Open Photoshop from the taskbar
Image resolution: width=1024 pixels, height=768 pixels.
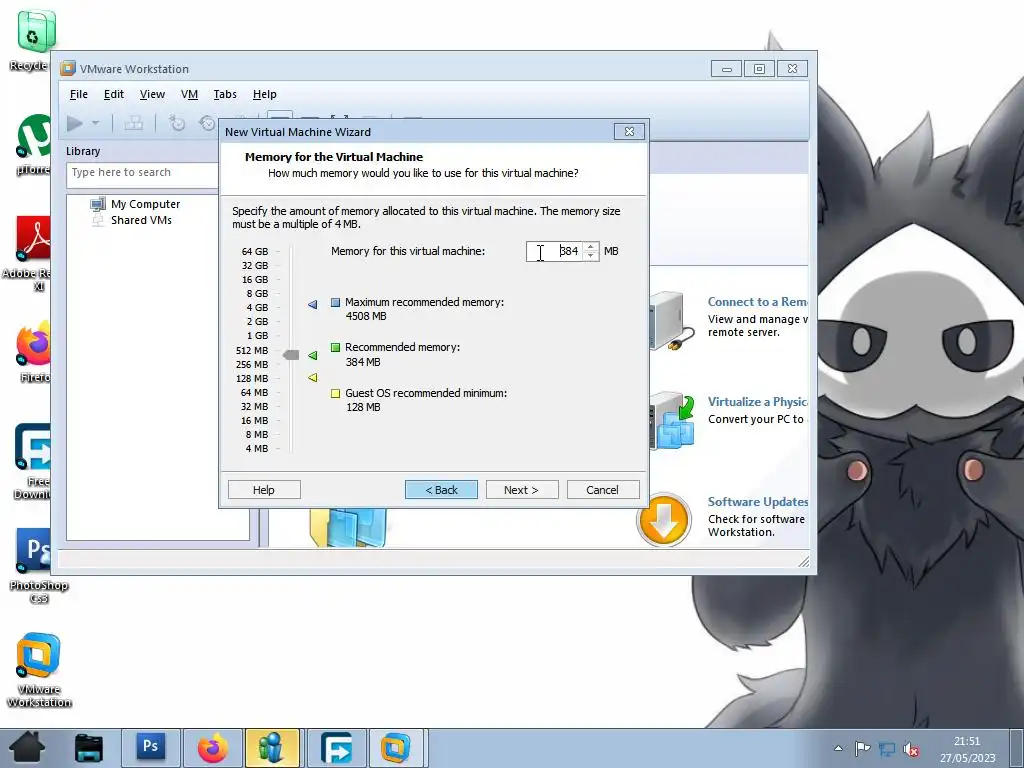150,748
